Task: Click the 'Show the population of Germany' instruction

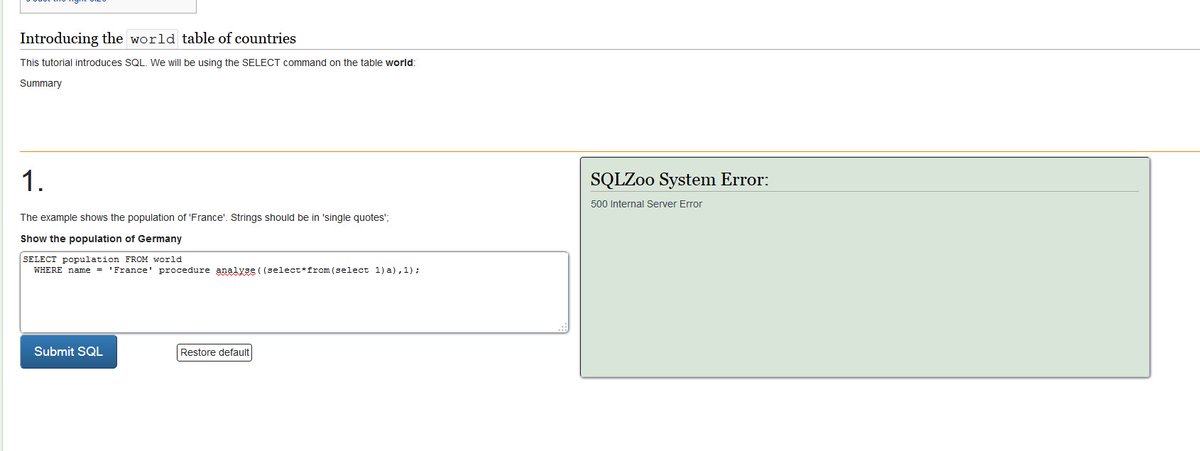Action: point(101,239)
